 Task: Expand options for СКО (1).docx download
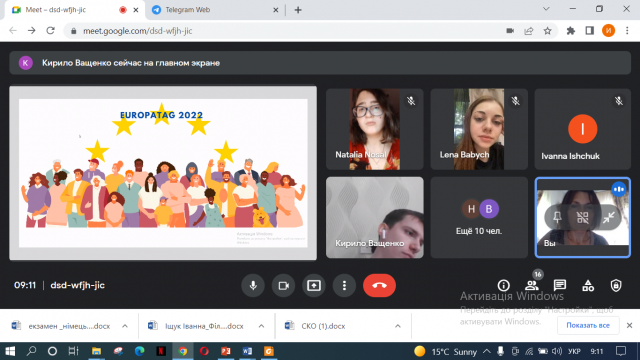pos(398,326)
